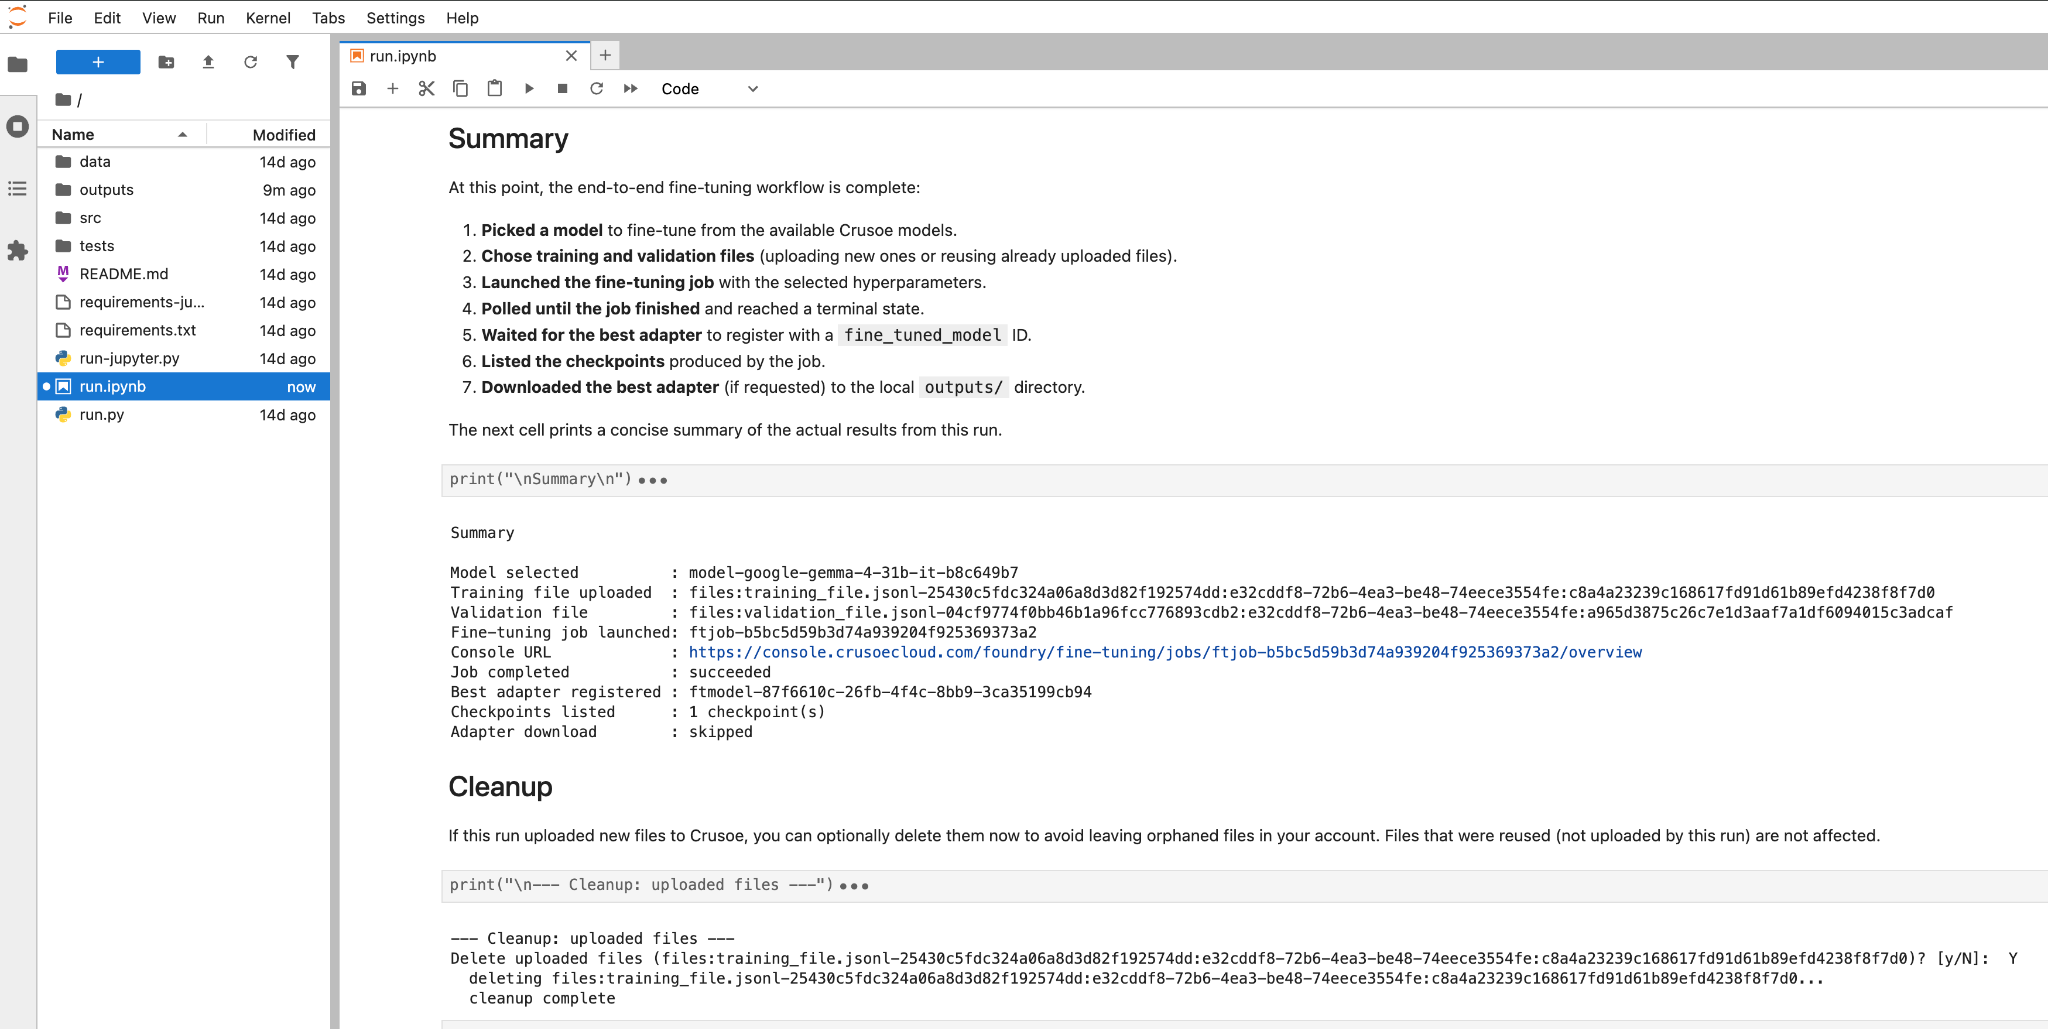
Task: Select run-jupyter.py file
Action: 184,358
